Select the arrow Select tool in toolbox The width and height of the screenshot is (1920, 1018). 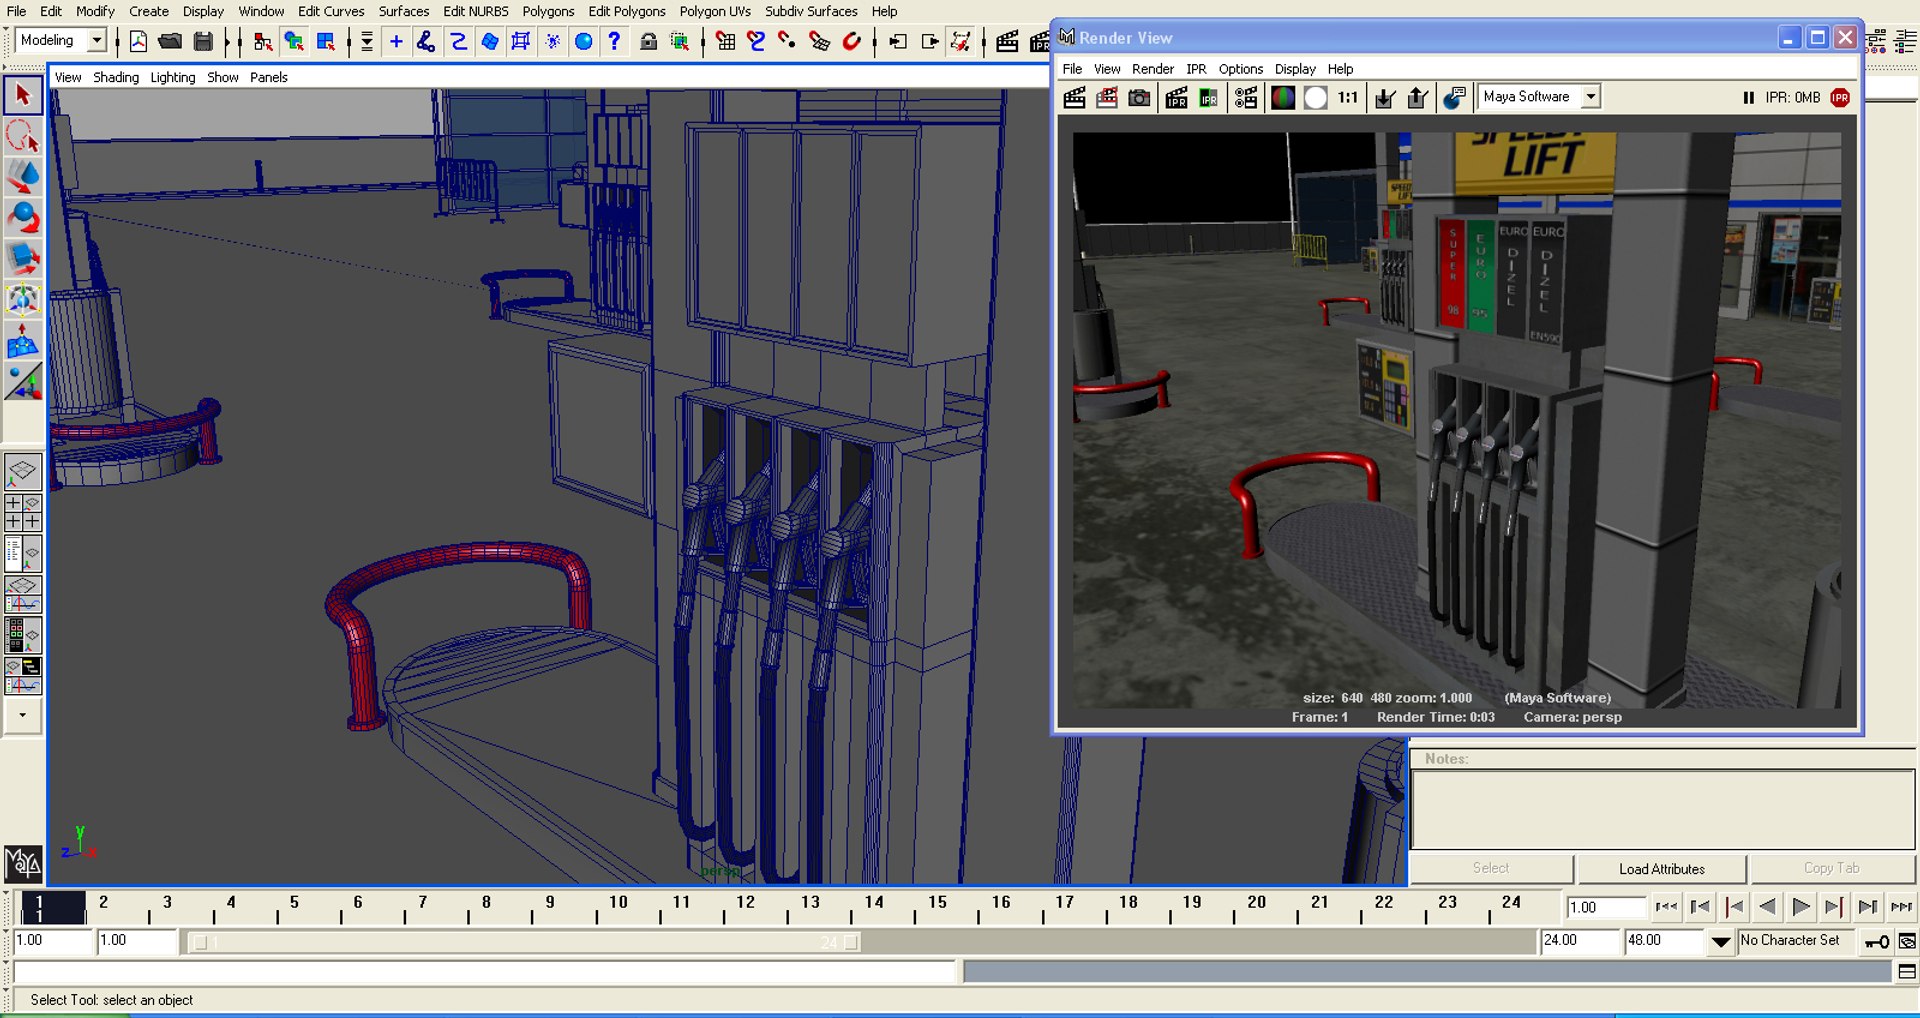pyautogui.click(x=23, y=96)
